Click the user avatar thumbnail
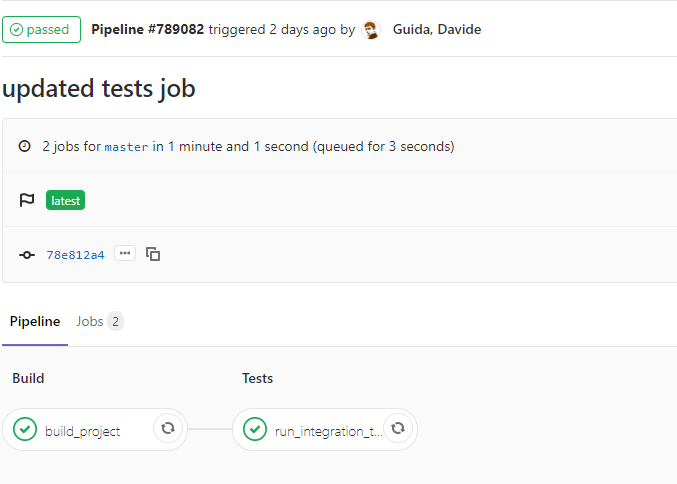The height and width of the screenshot is (484, 677). [371, 29]
